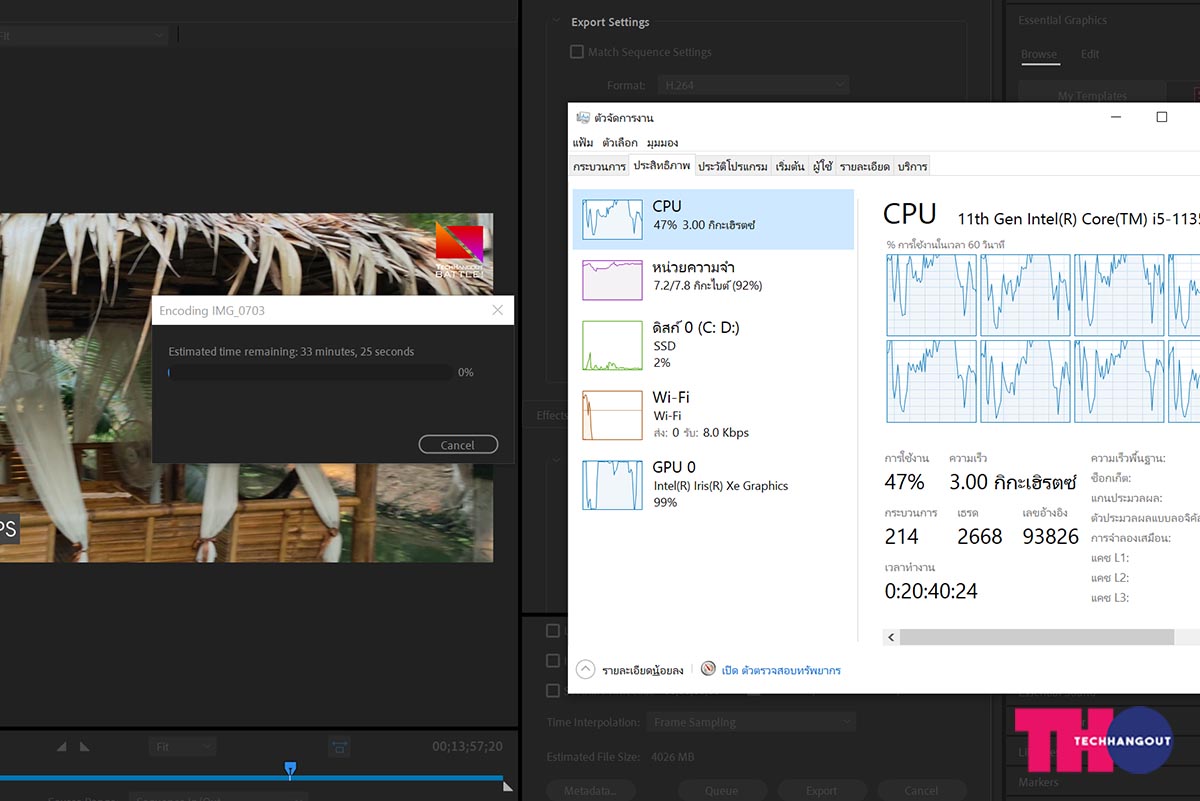This screenshot has width=1200, height=801.
Task: Select the ประสิทธิภาพ (Performance) tab
Action: click(x=661, y=165)
